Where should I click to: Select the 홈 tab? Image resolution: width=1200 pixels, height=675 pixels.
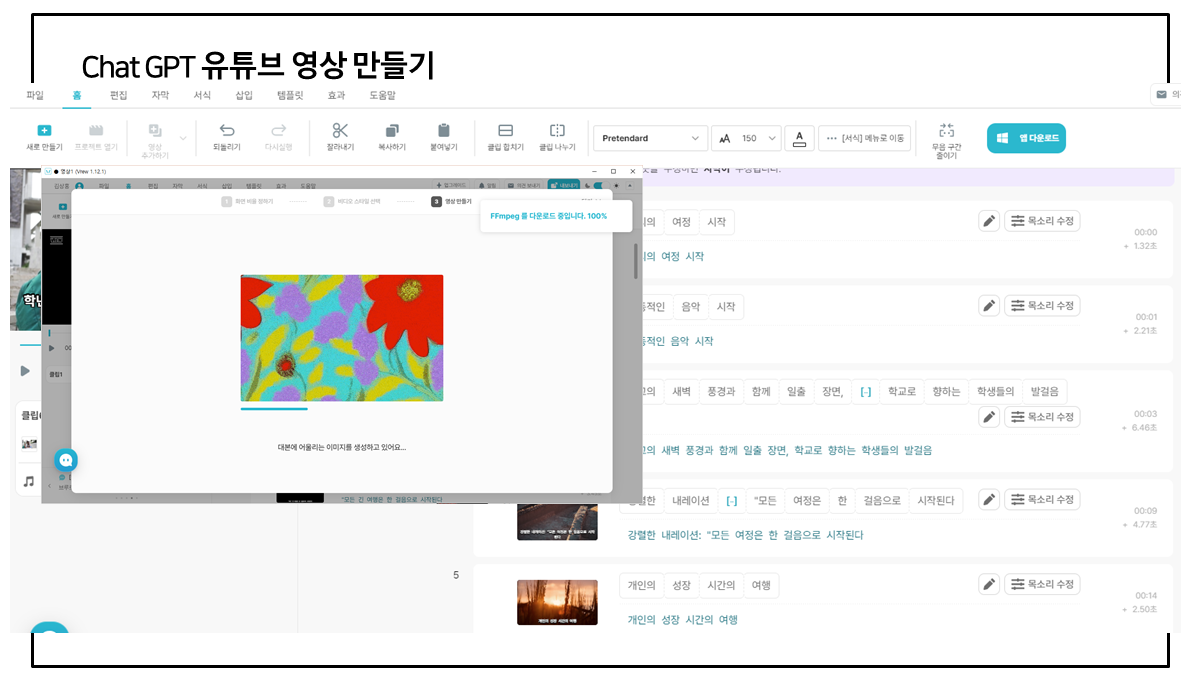77,95
